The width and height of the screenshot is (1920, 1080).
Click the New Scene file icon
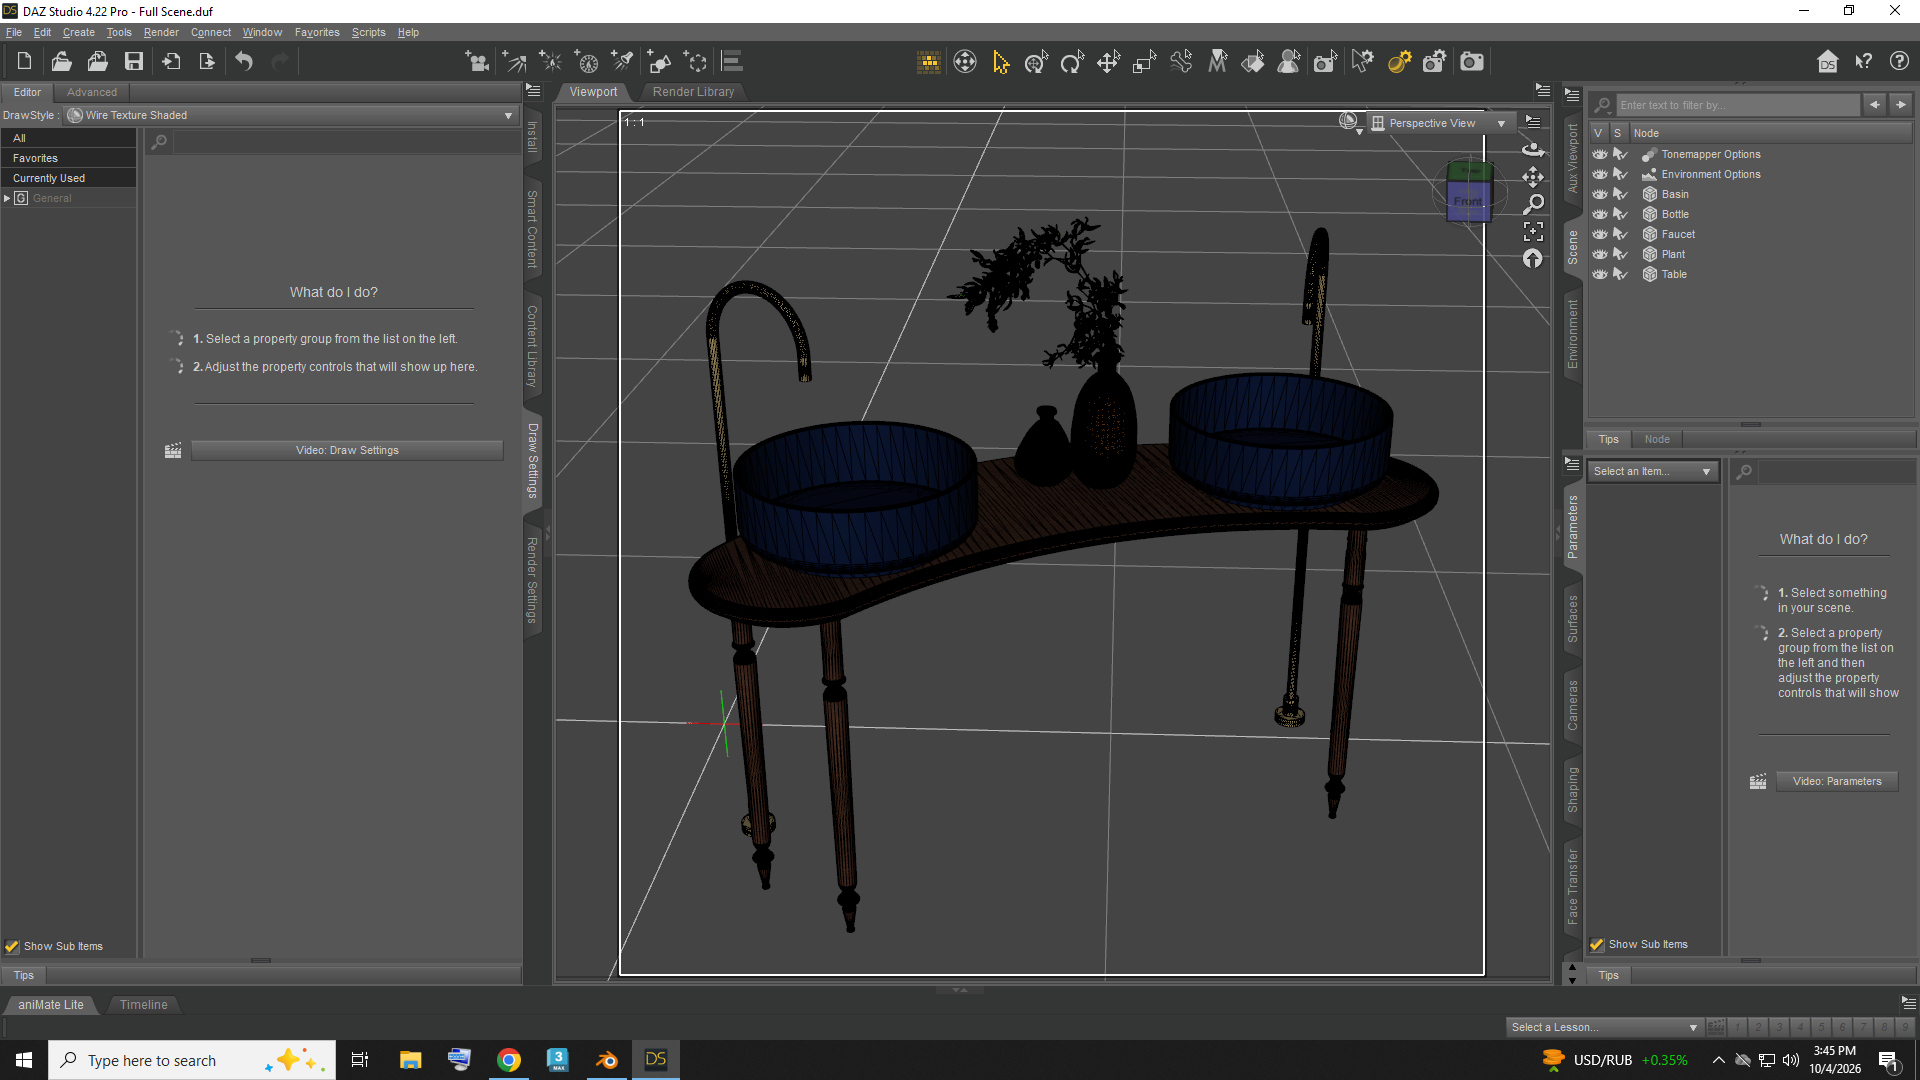(24, 62)
